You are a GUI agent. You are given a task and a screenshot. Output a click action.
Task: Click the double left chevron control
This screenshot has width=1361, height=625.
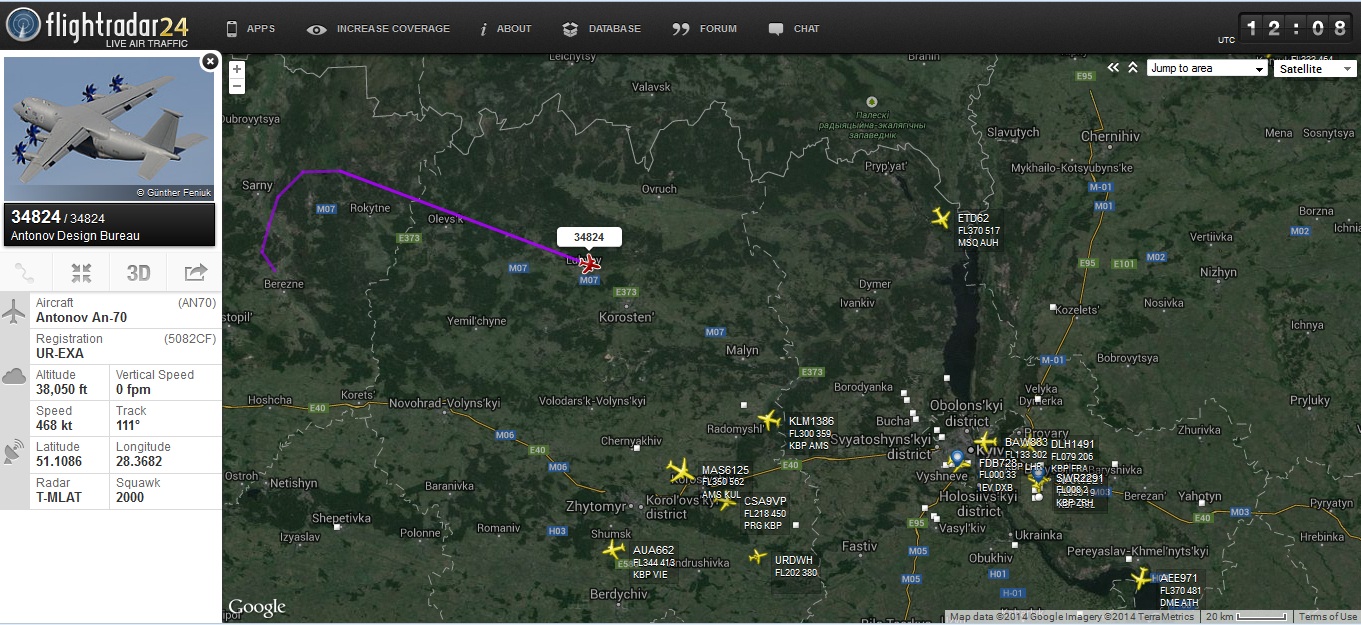coord(1114,68)
